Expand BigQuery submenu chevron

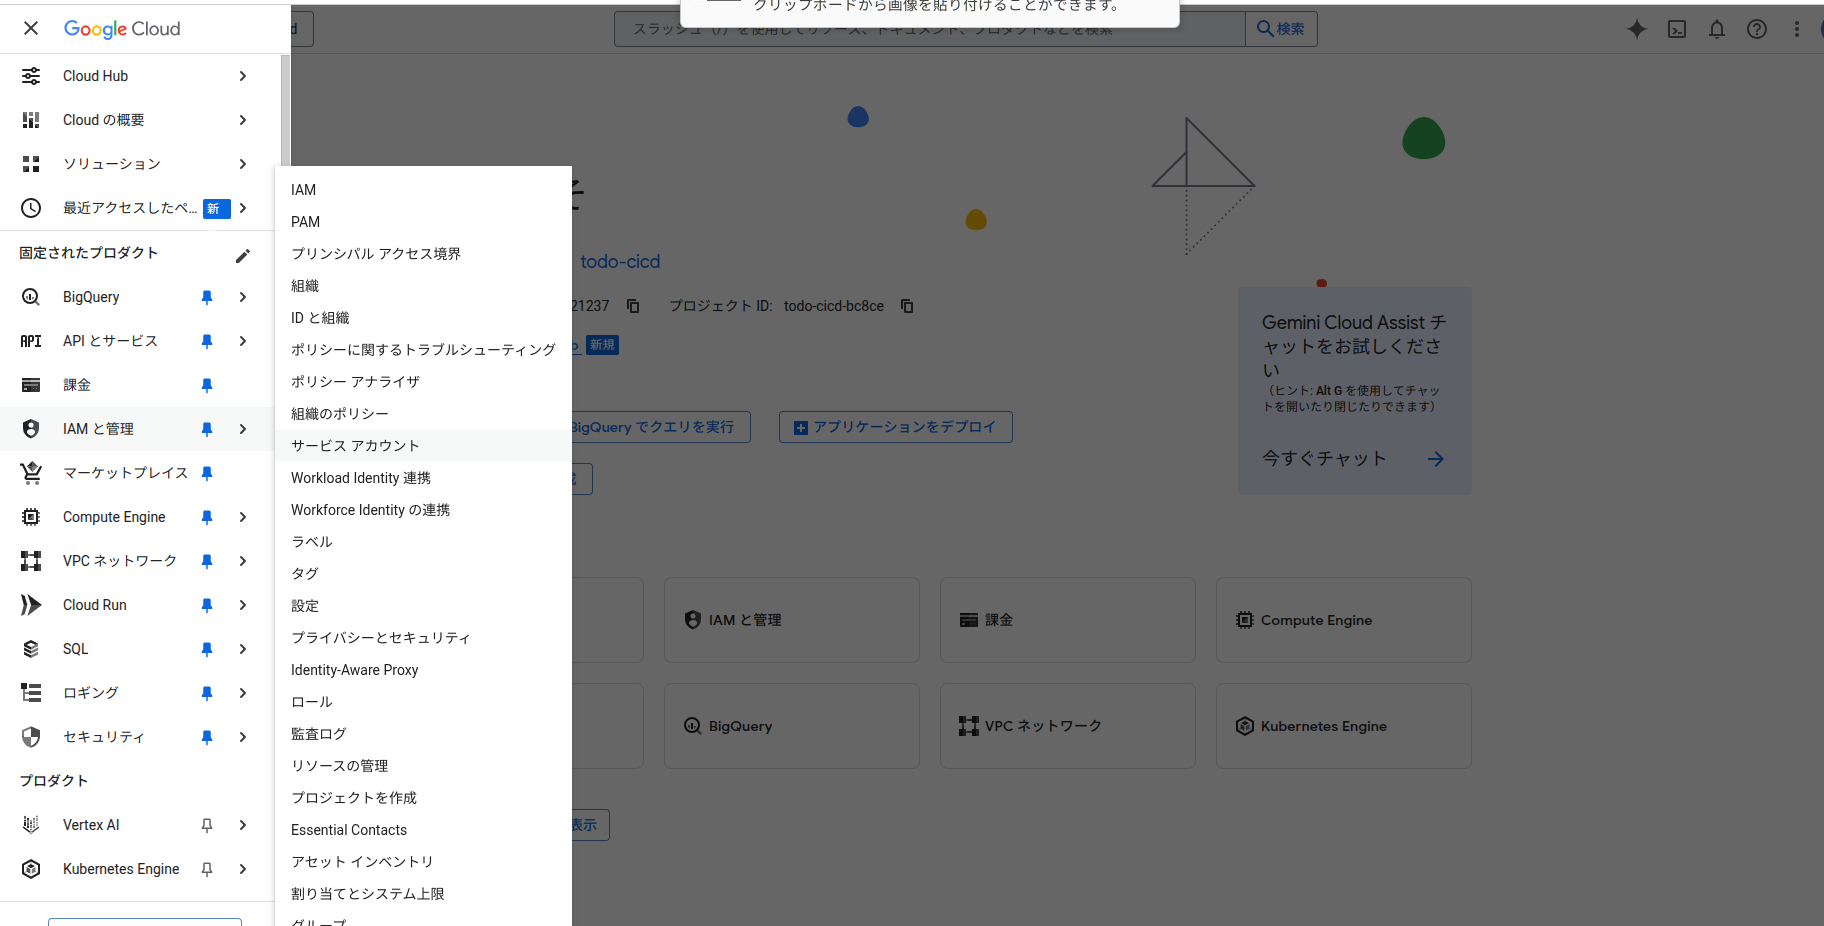[x=243, y=297]
